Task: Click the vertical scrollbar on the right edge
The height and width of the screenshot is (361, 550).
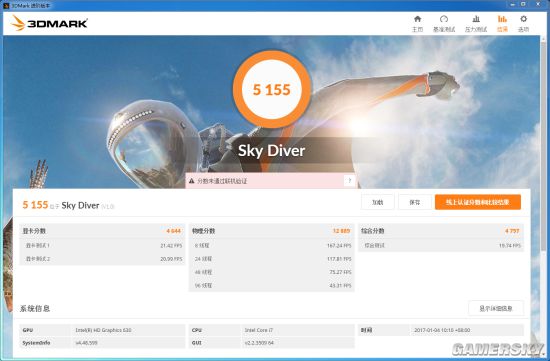Action: click(545, 196)
